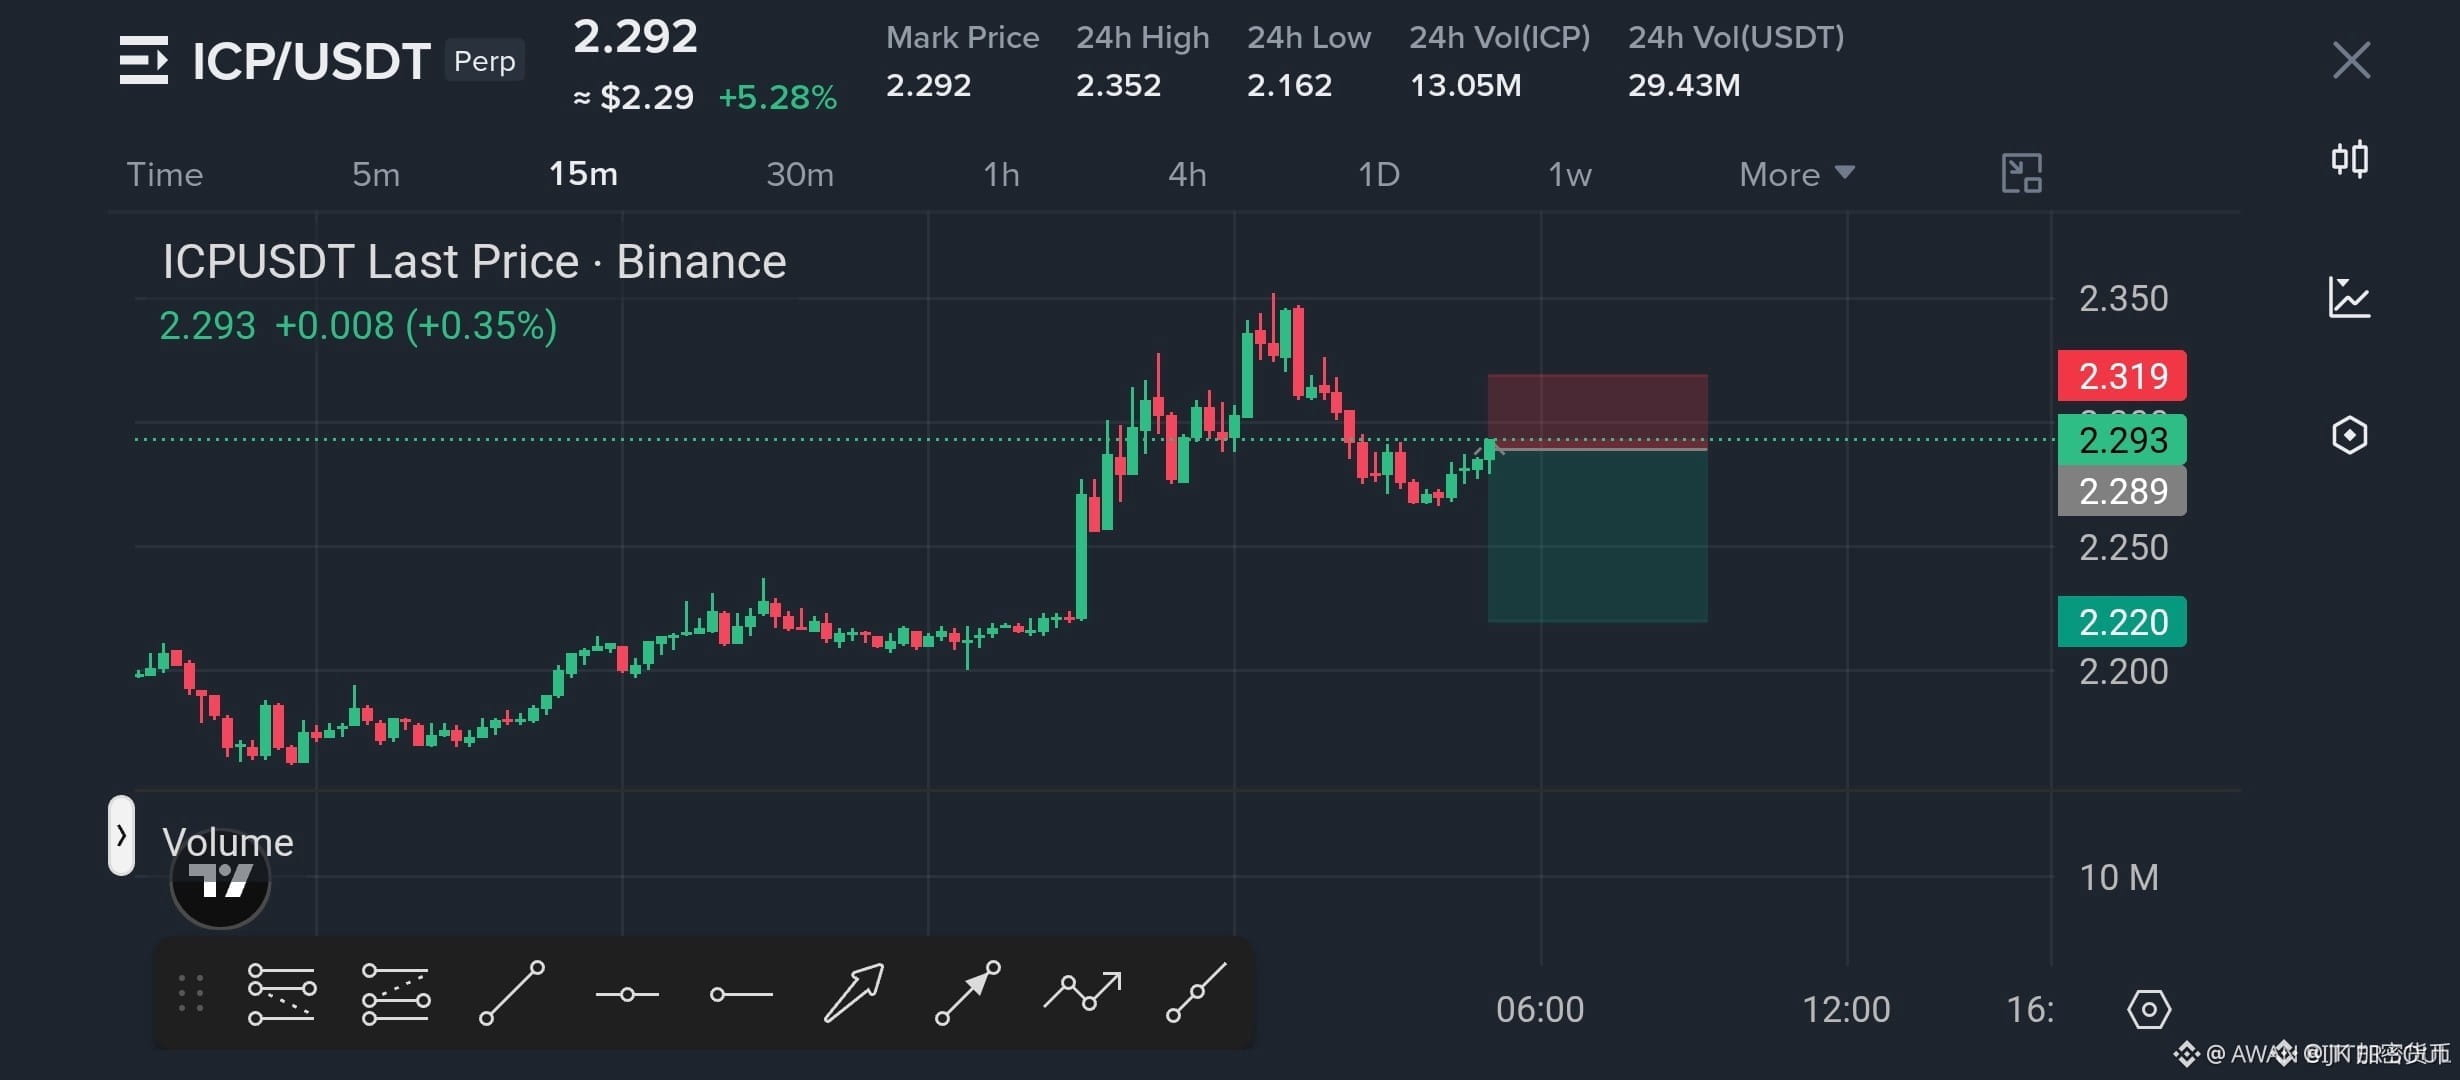Click the 24h Vol(ICP) 13.05M value
This screenshot has height=1080, width=2460.
pyautogui.click(x=1465, y=85)
